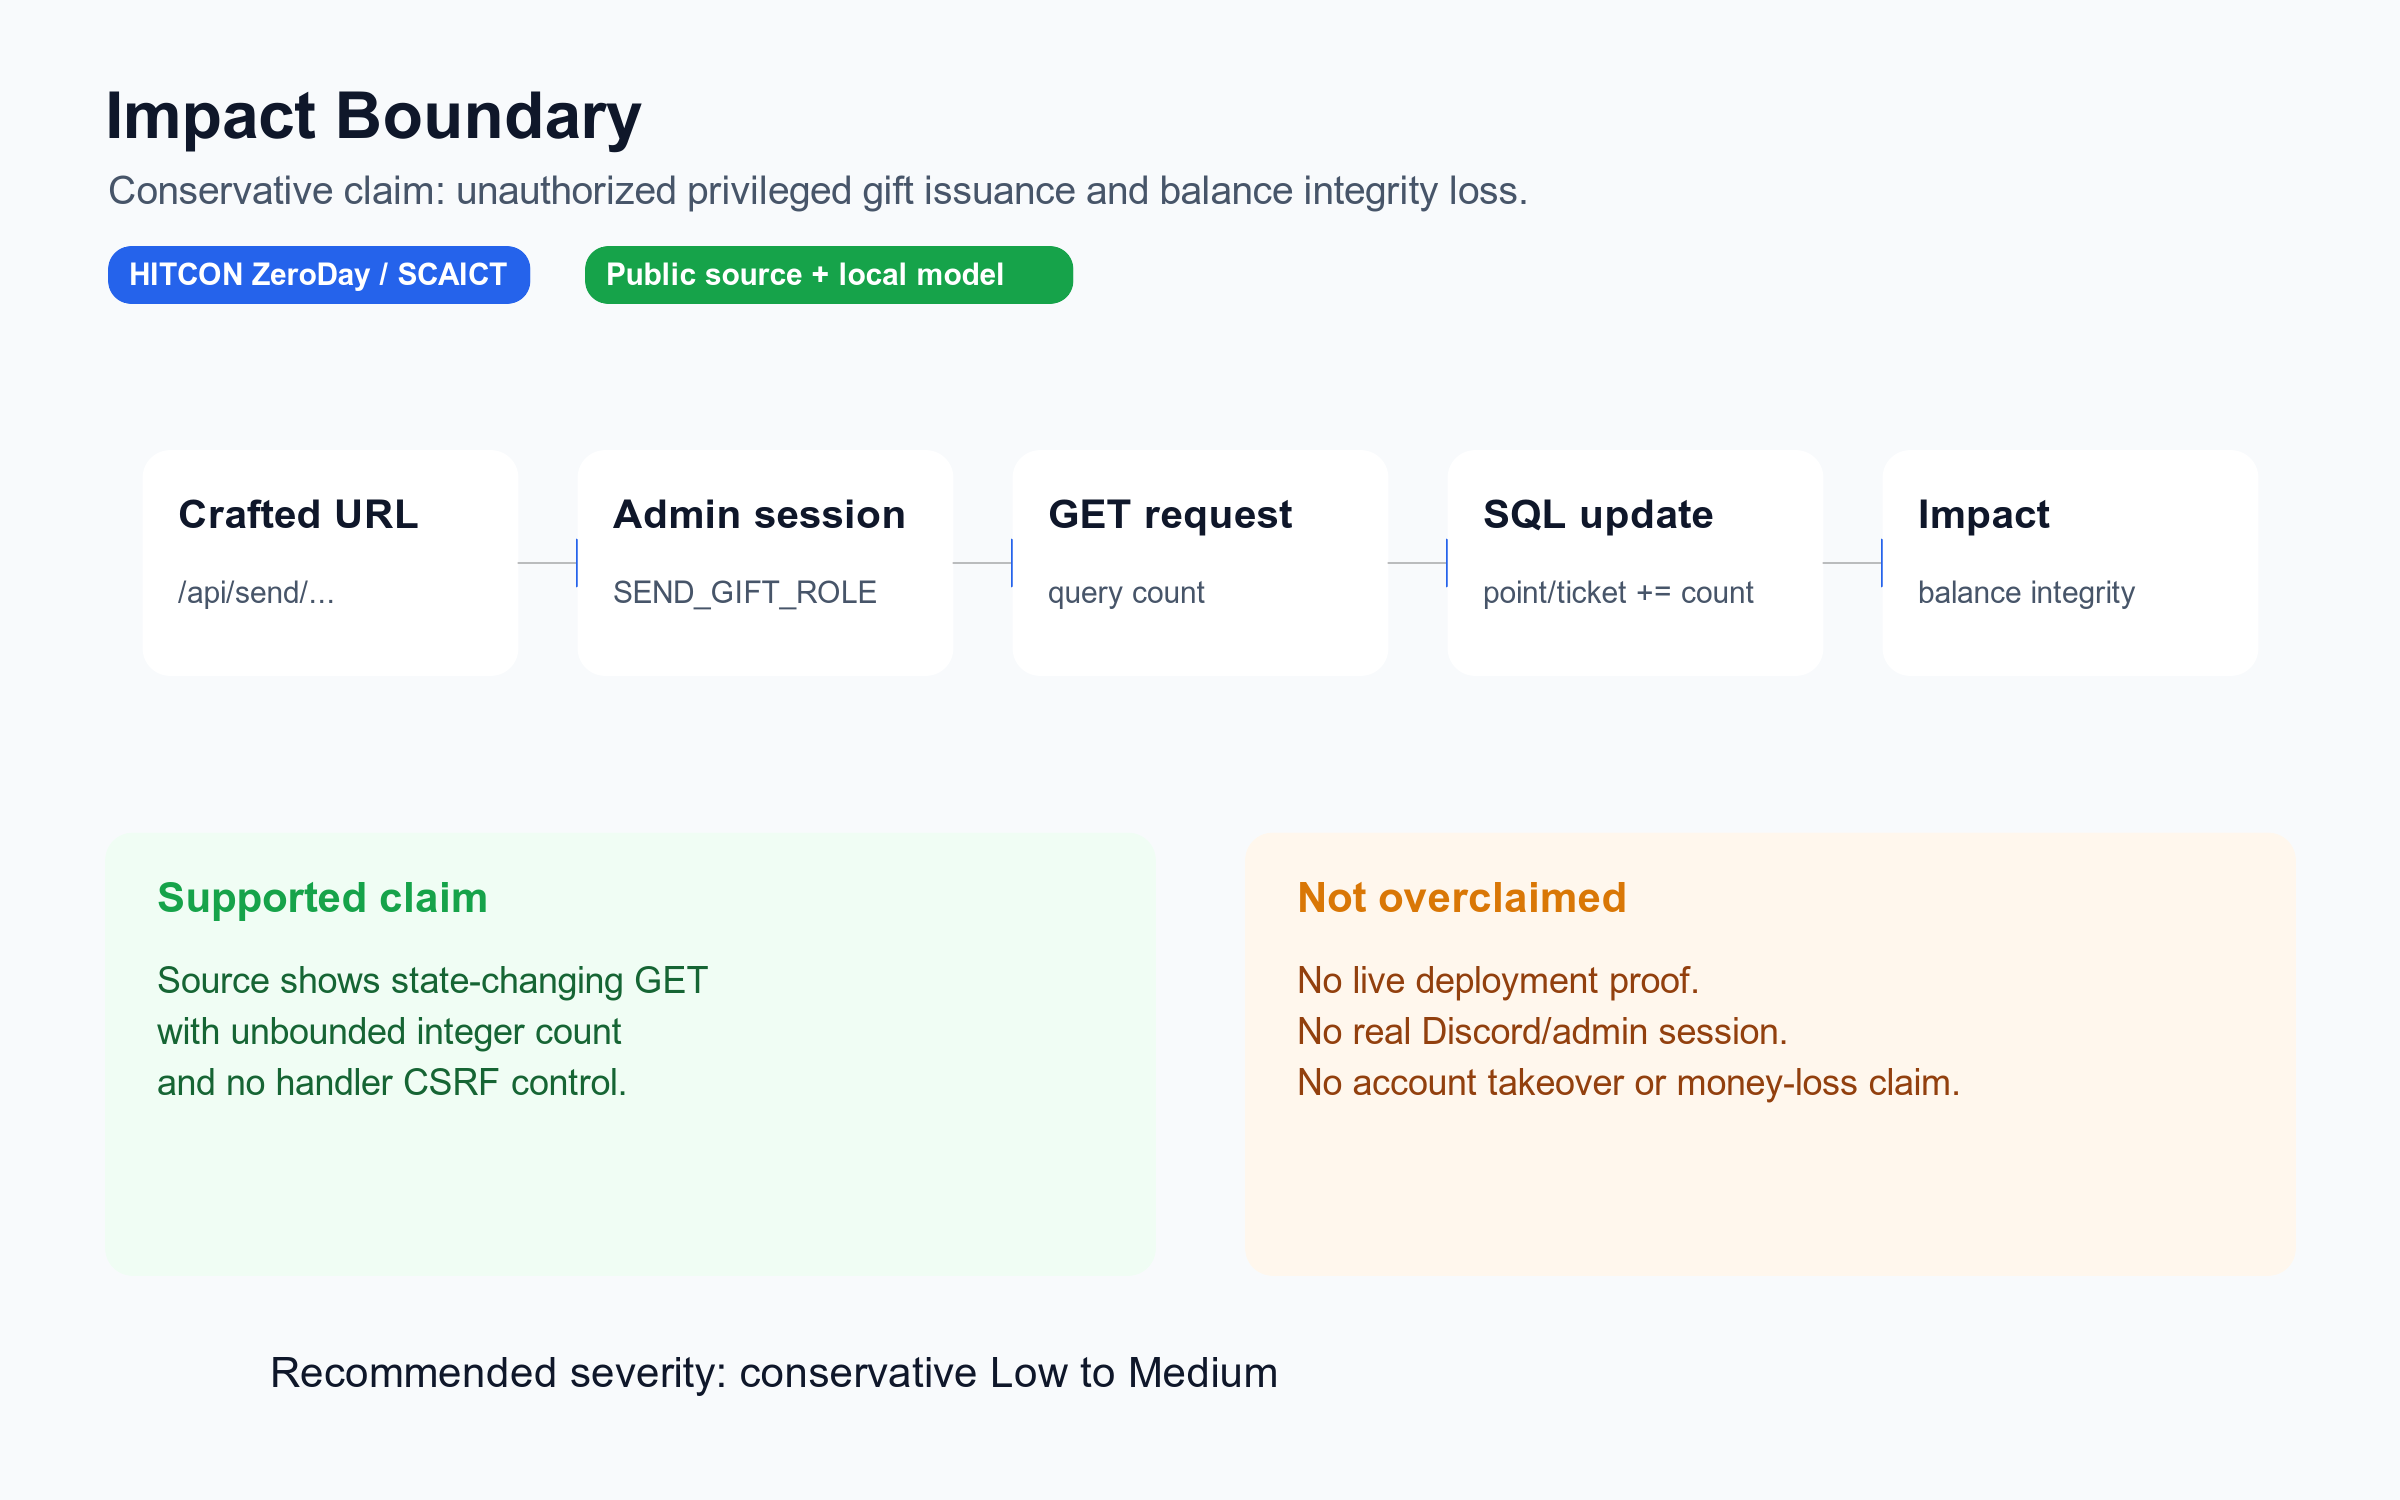
Task: Click the Recommended severity line
Action: coord(774,1373)
